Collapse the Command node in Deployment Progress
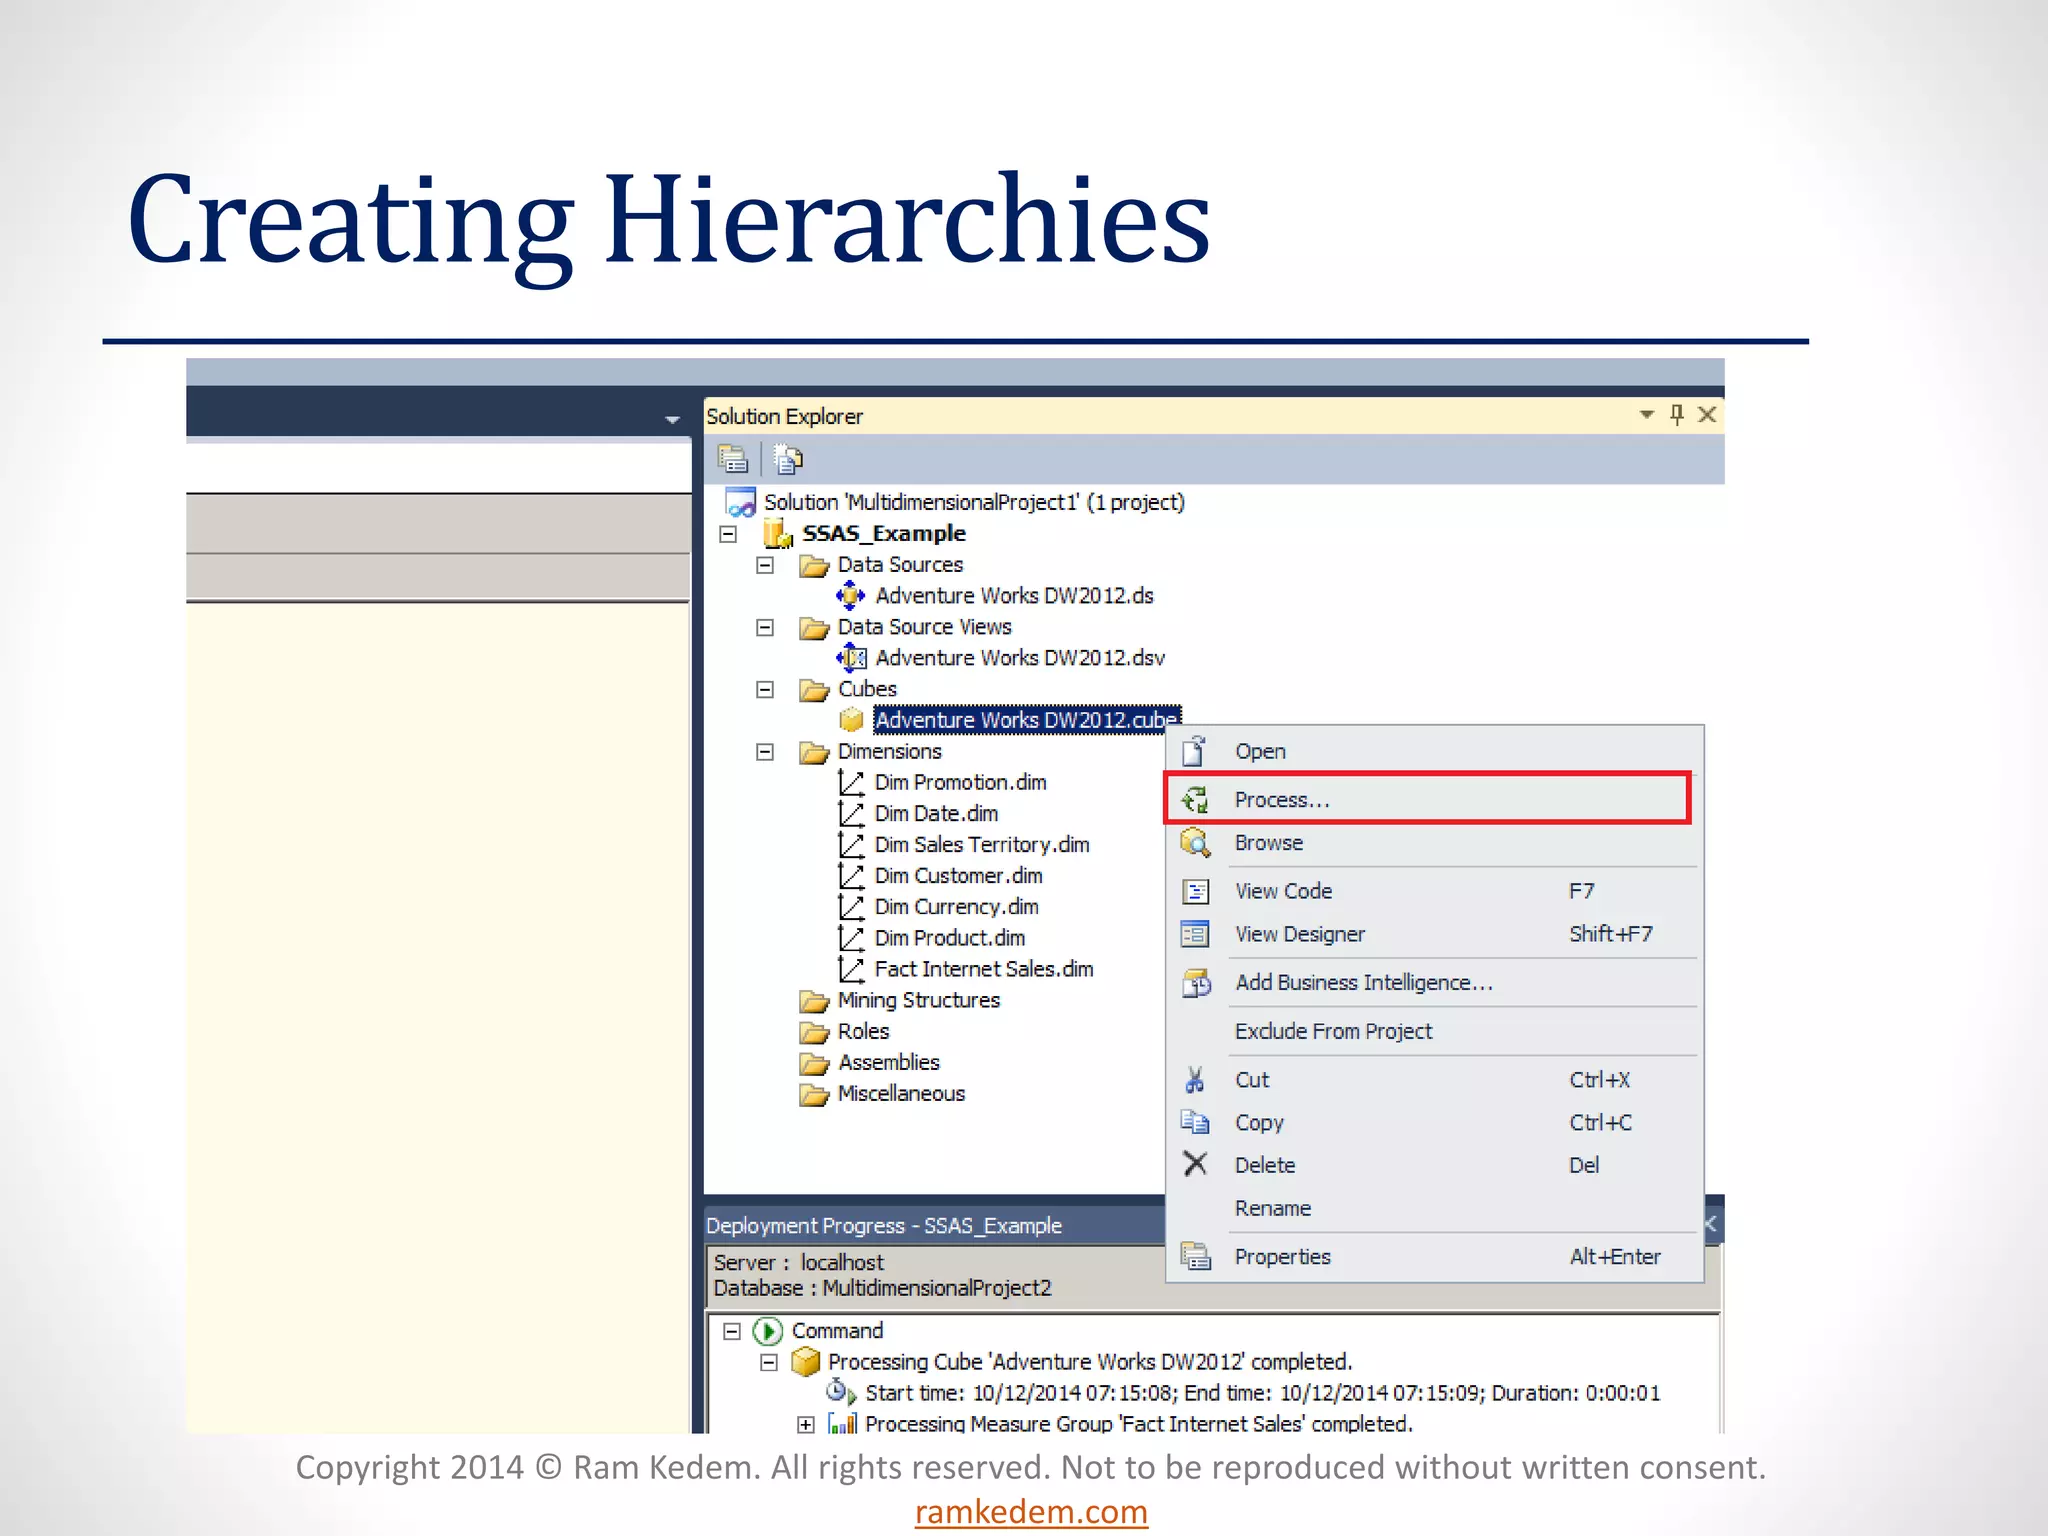The width and height of the screenshot is (2048, 1536). click(x=732, y=1331)
